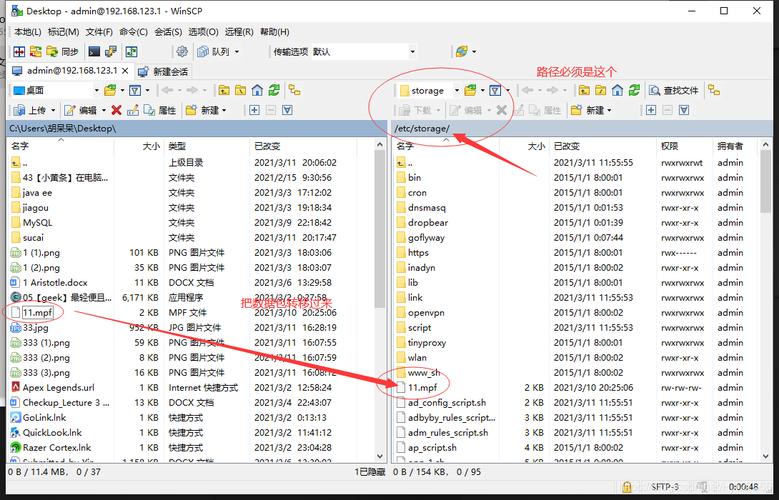Toggle directory tree in remote panel
Viewport: 779px width, 500px height.
[714, 90]
